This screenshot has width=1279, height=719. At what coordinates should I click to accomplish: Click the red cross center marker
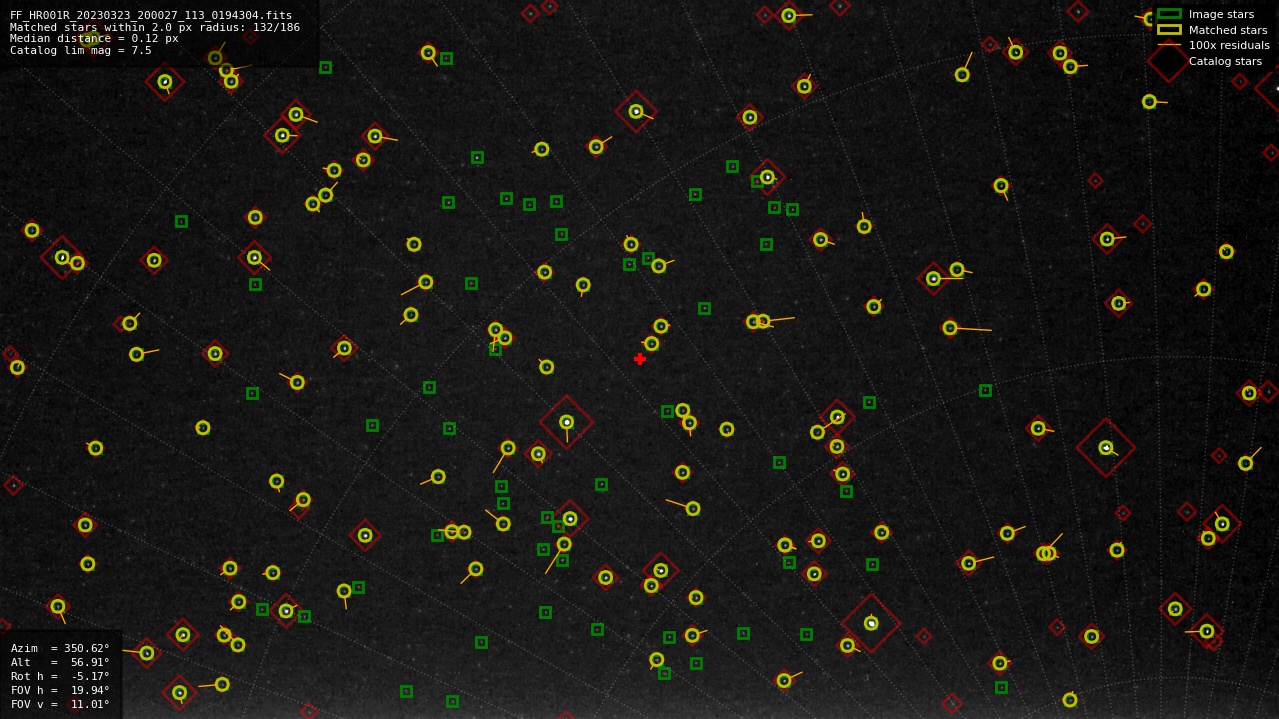pos(640,359)
